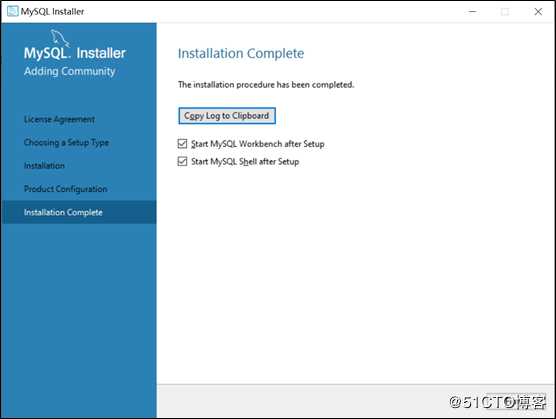Go to the Installation step in sidebar
The image size is (556, 419).
pyautogui.click(x=44, y=166)
